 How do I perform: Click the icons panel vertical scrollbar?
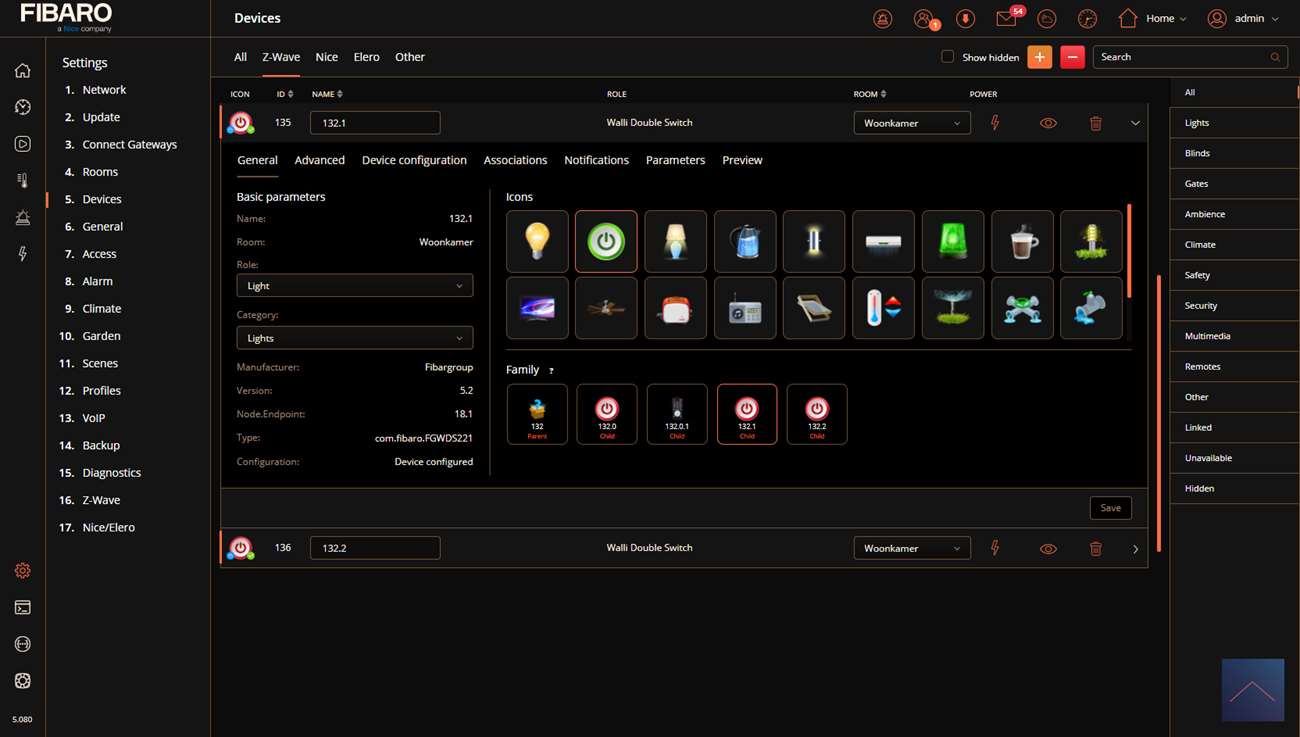(x=1129, y=250)
